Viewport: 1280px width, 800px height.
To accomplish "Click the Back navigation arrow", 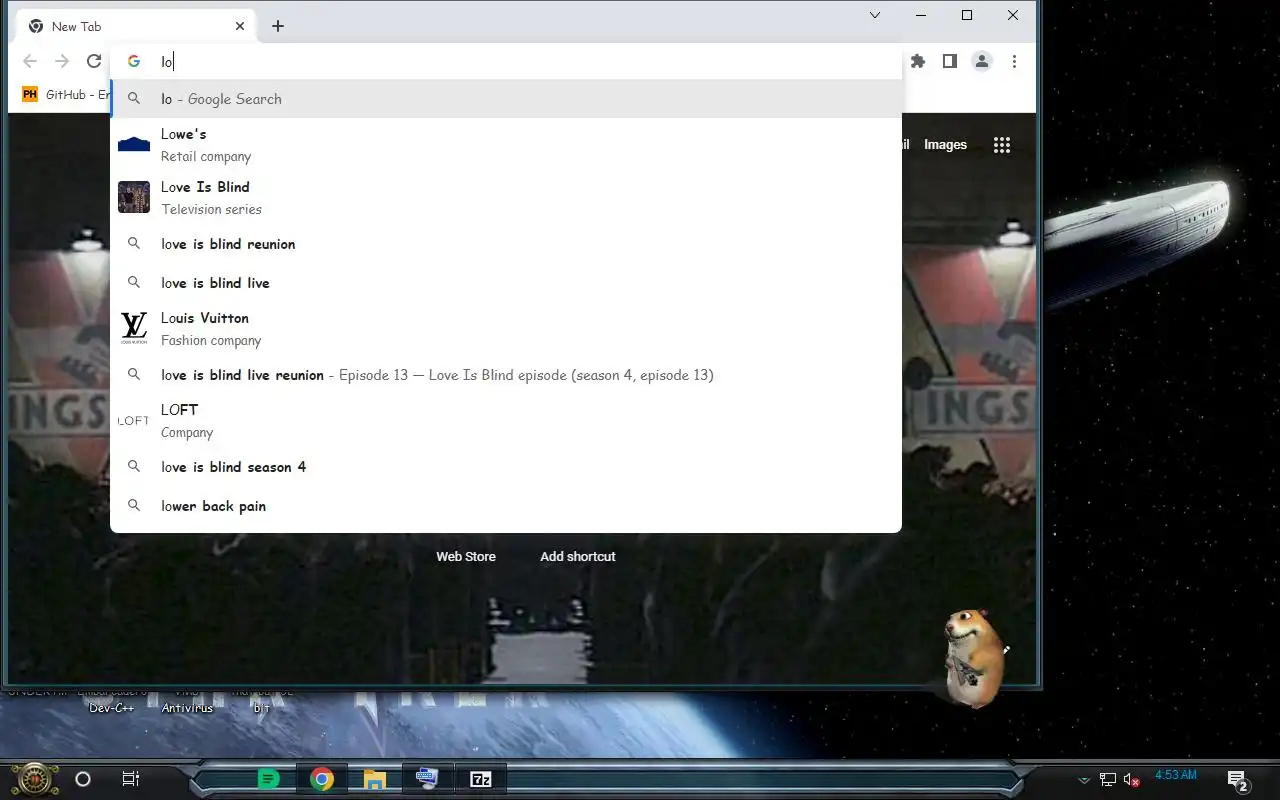I will click(30, 62).
